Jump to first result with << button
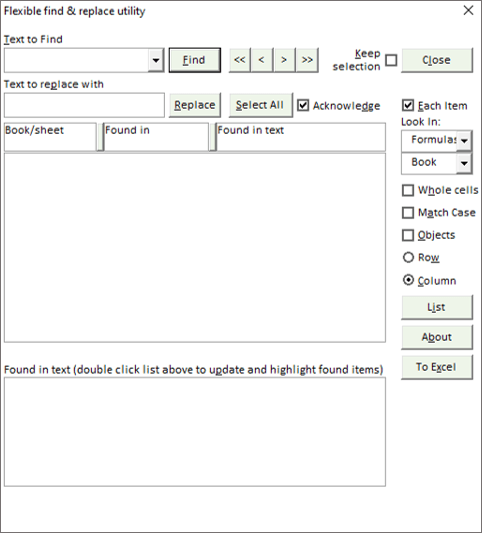The width and height of the screenshot is (482, 533). pos(240,60)
